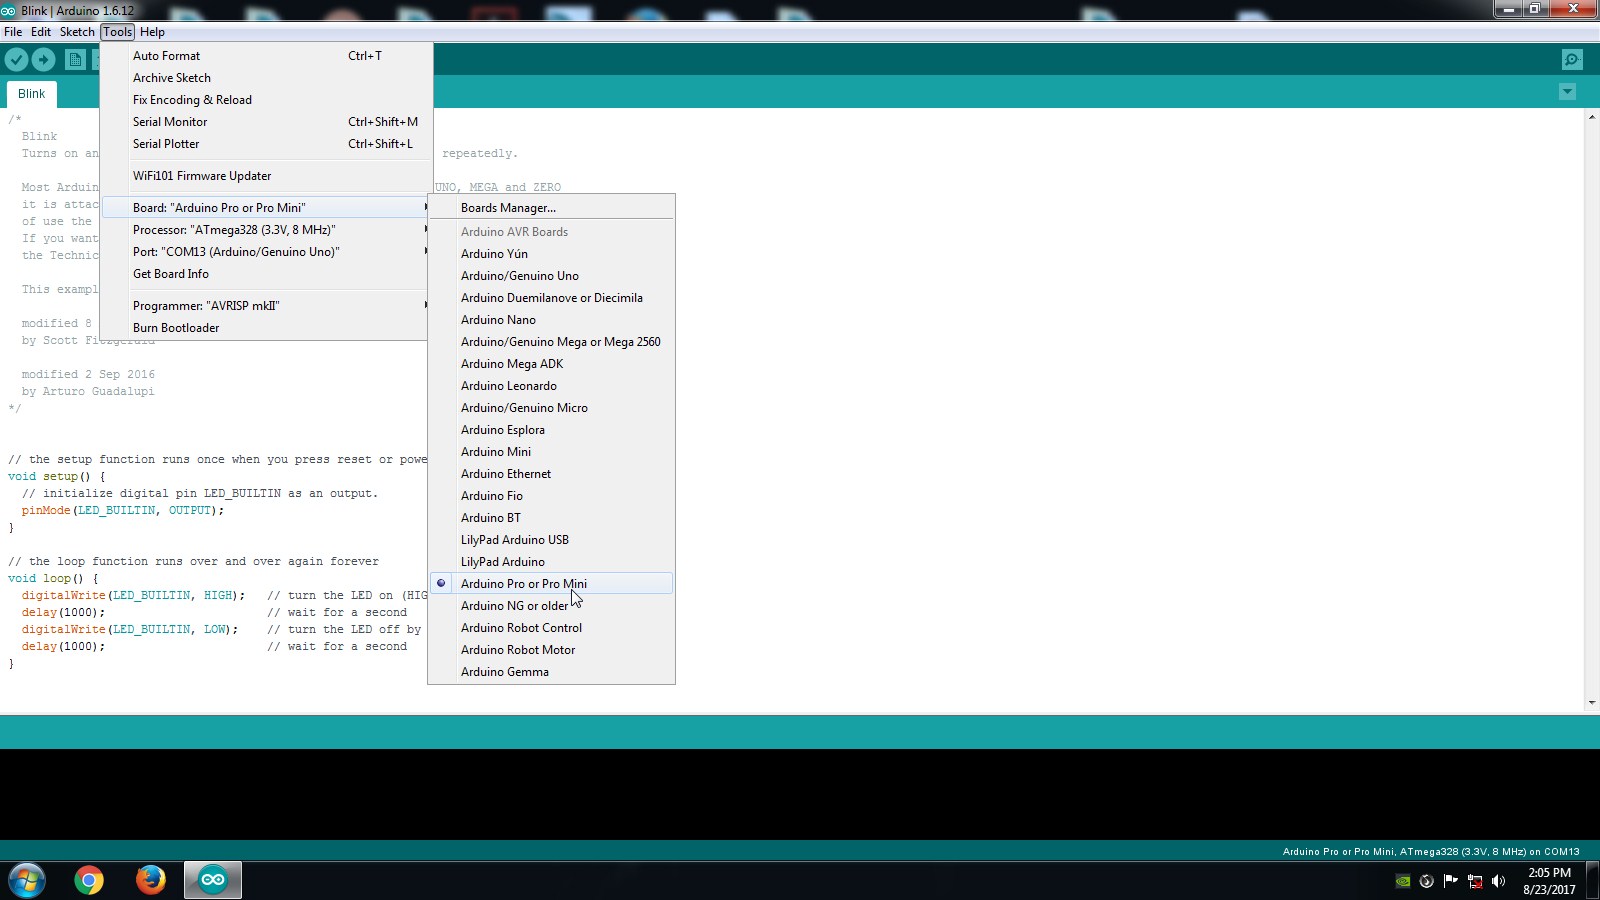Select Archive Sketch menu entry

point(266,78)
